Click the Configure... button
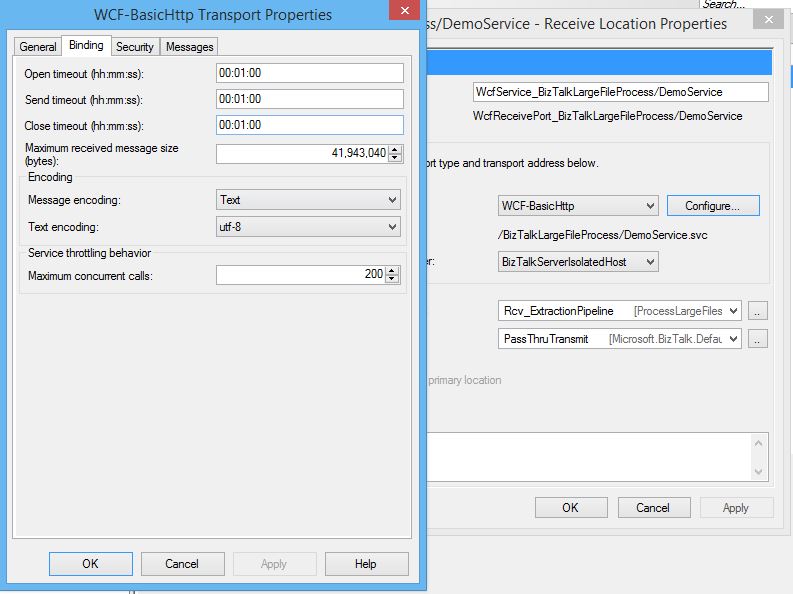 pos(713,206)
